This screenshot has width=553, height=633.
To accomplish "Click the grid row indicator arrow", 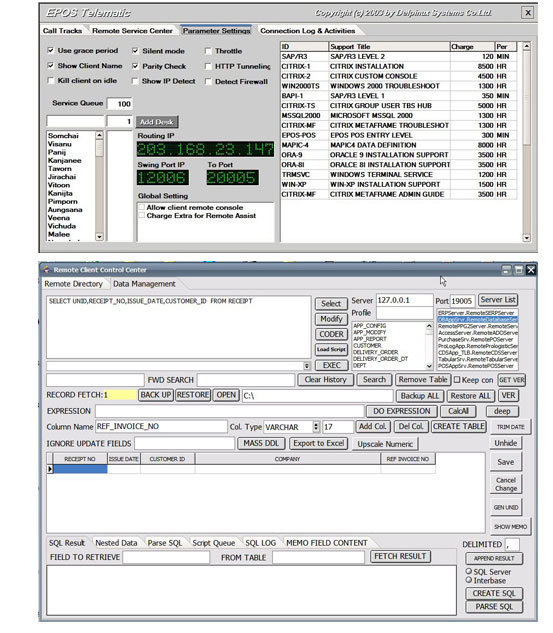I will [x=50, y=469].
